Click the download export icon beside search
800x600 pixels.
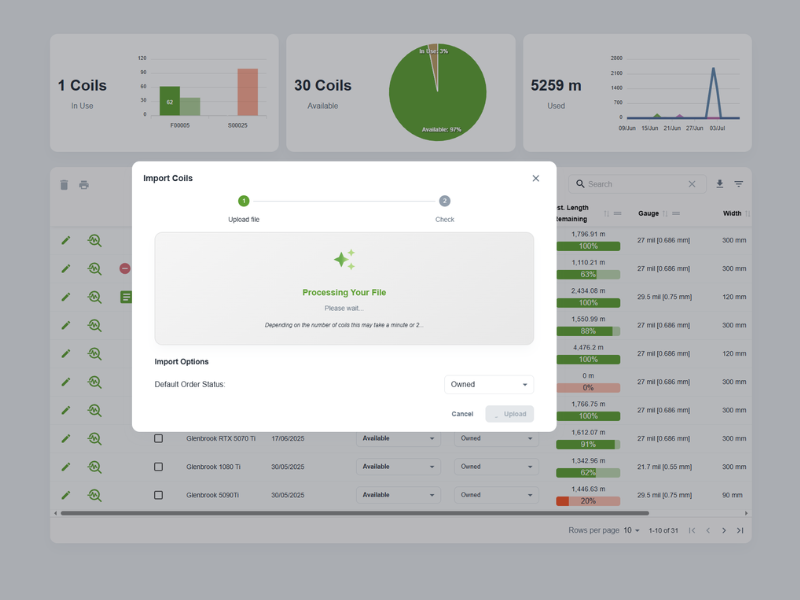[718, 185]
